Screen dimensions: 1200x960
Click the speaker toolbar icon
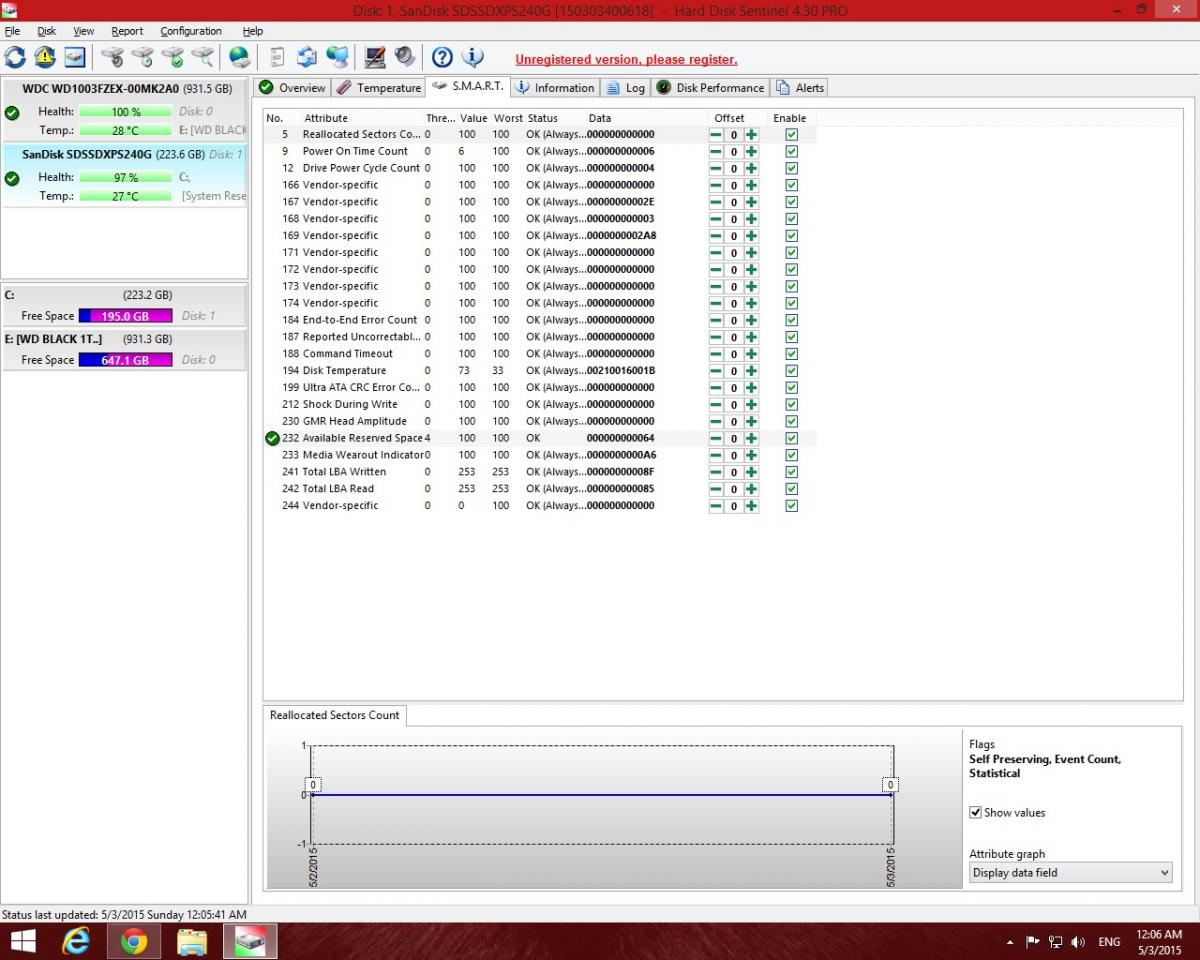(405, 57)
